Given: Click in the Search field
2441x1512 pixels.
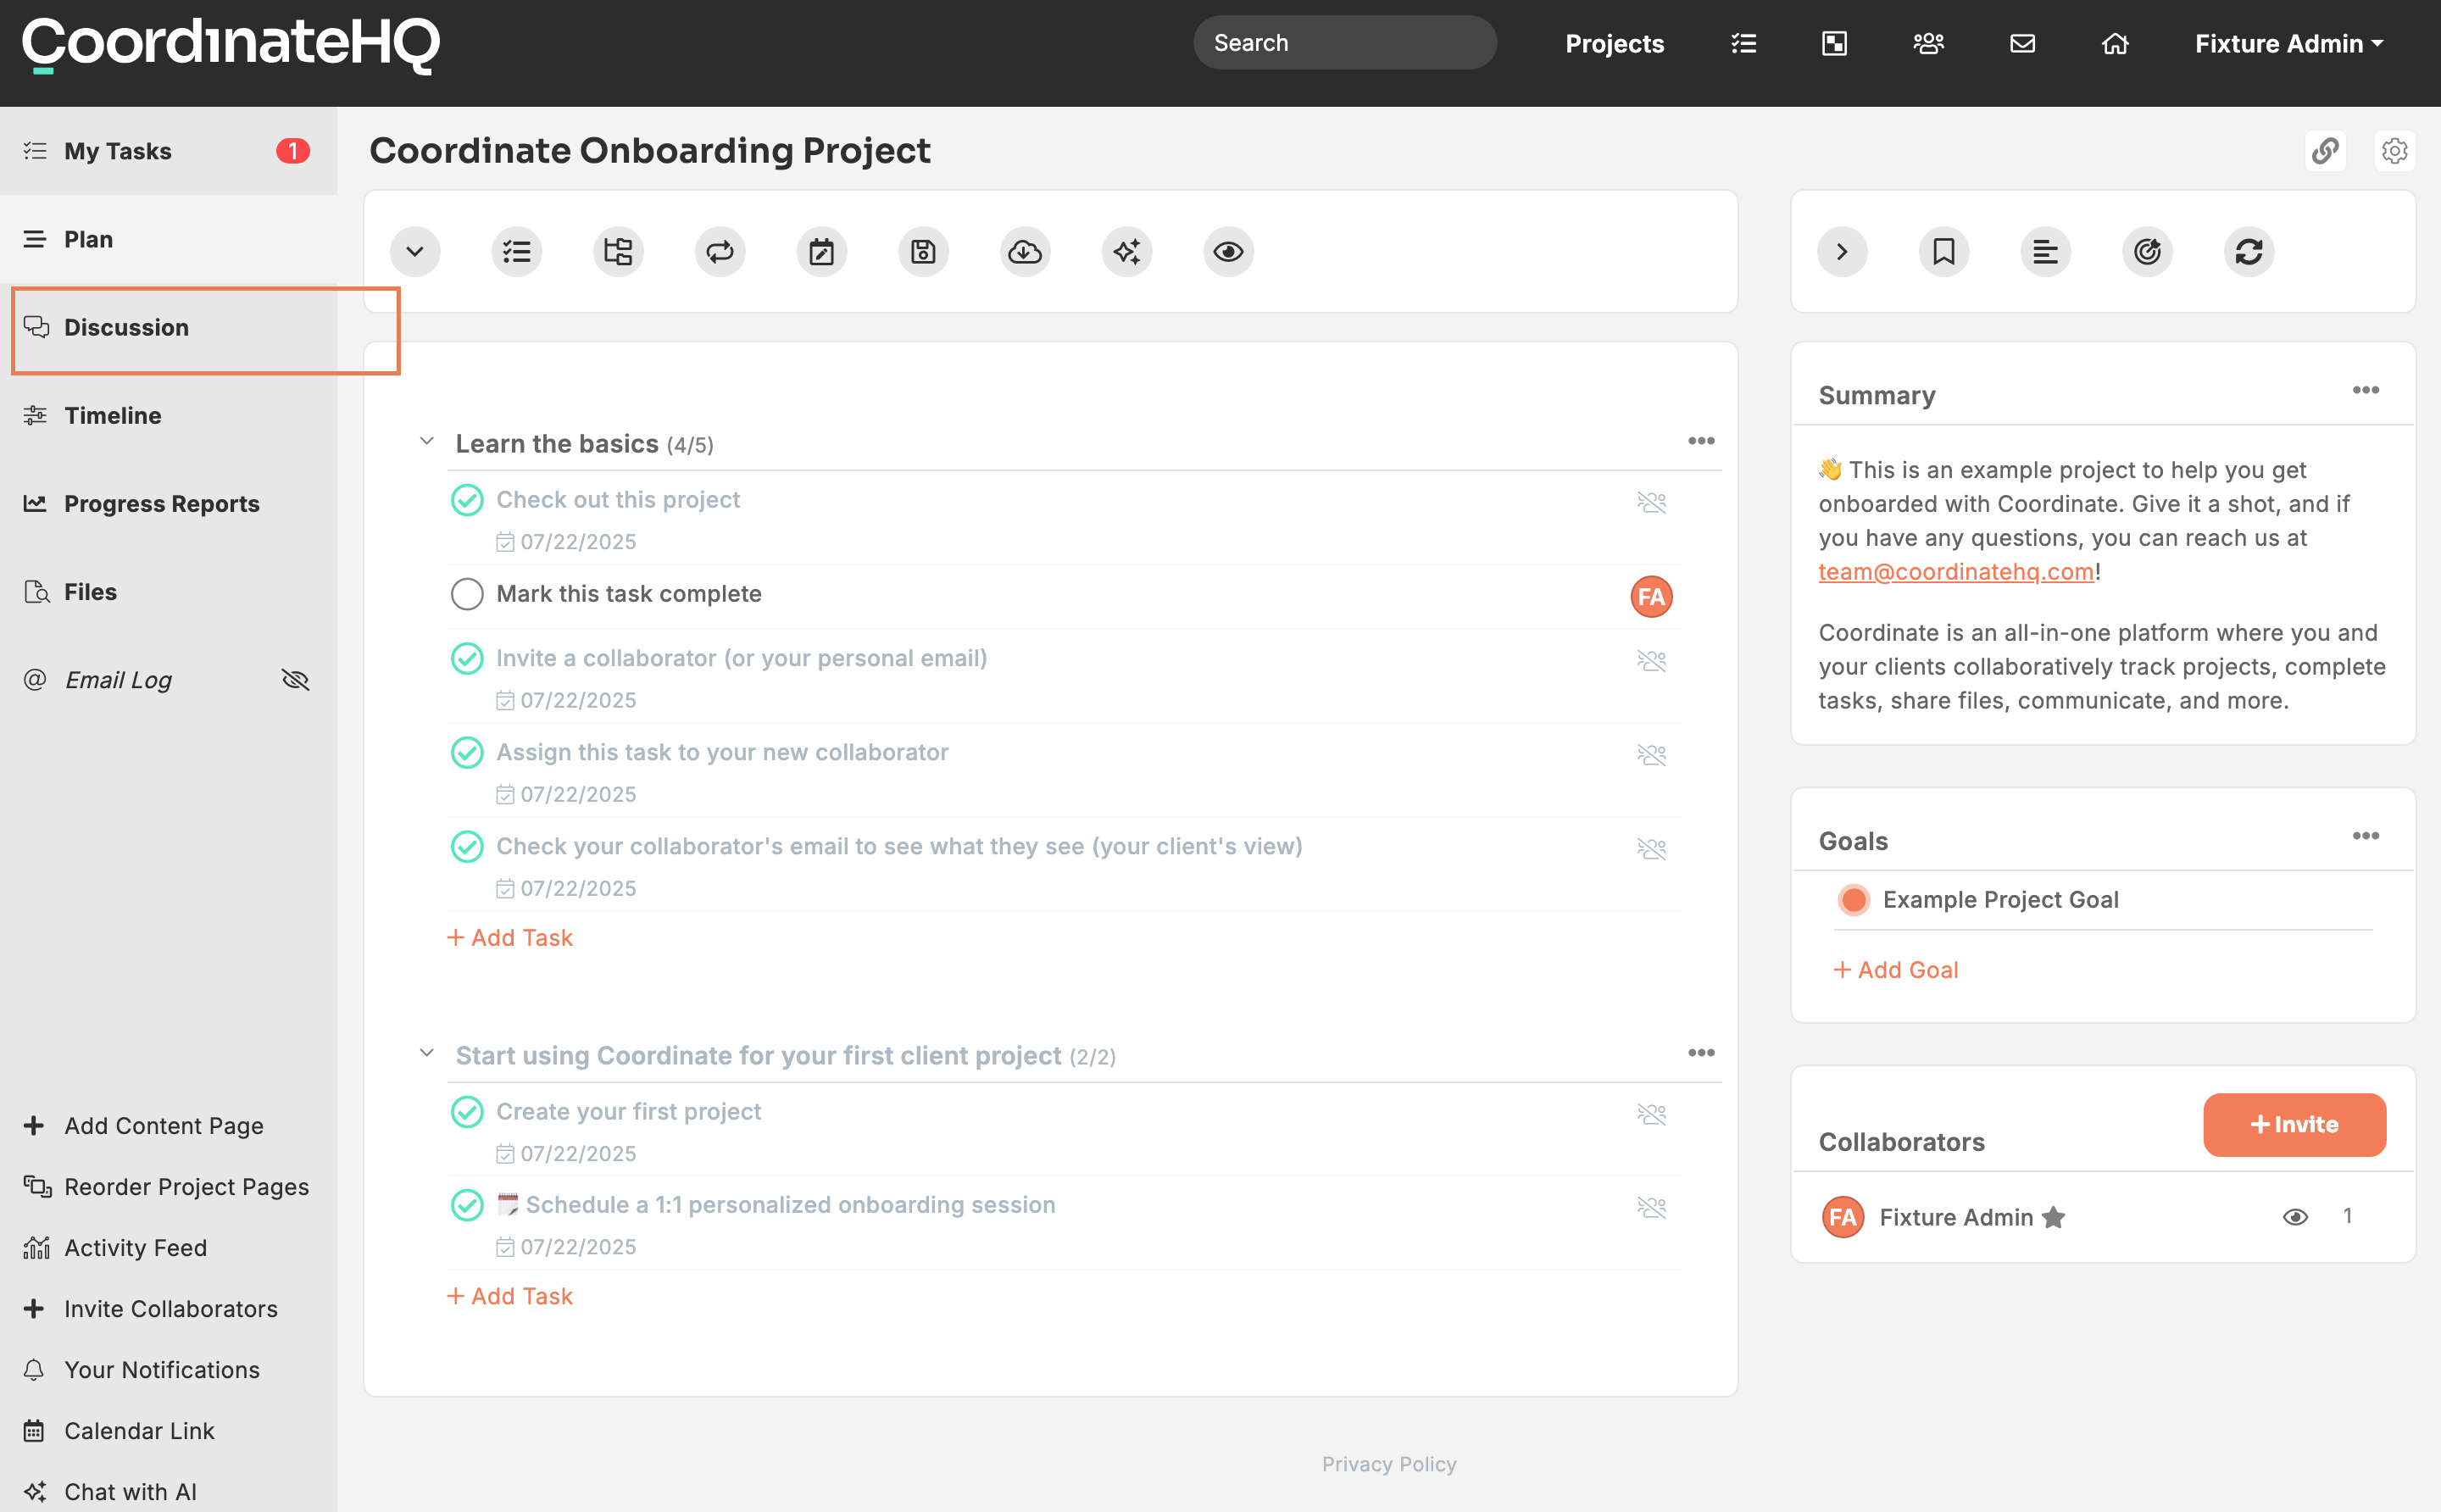Looking at the screenshot, I should tap(1344, 43).
